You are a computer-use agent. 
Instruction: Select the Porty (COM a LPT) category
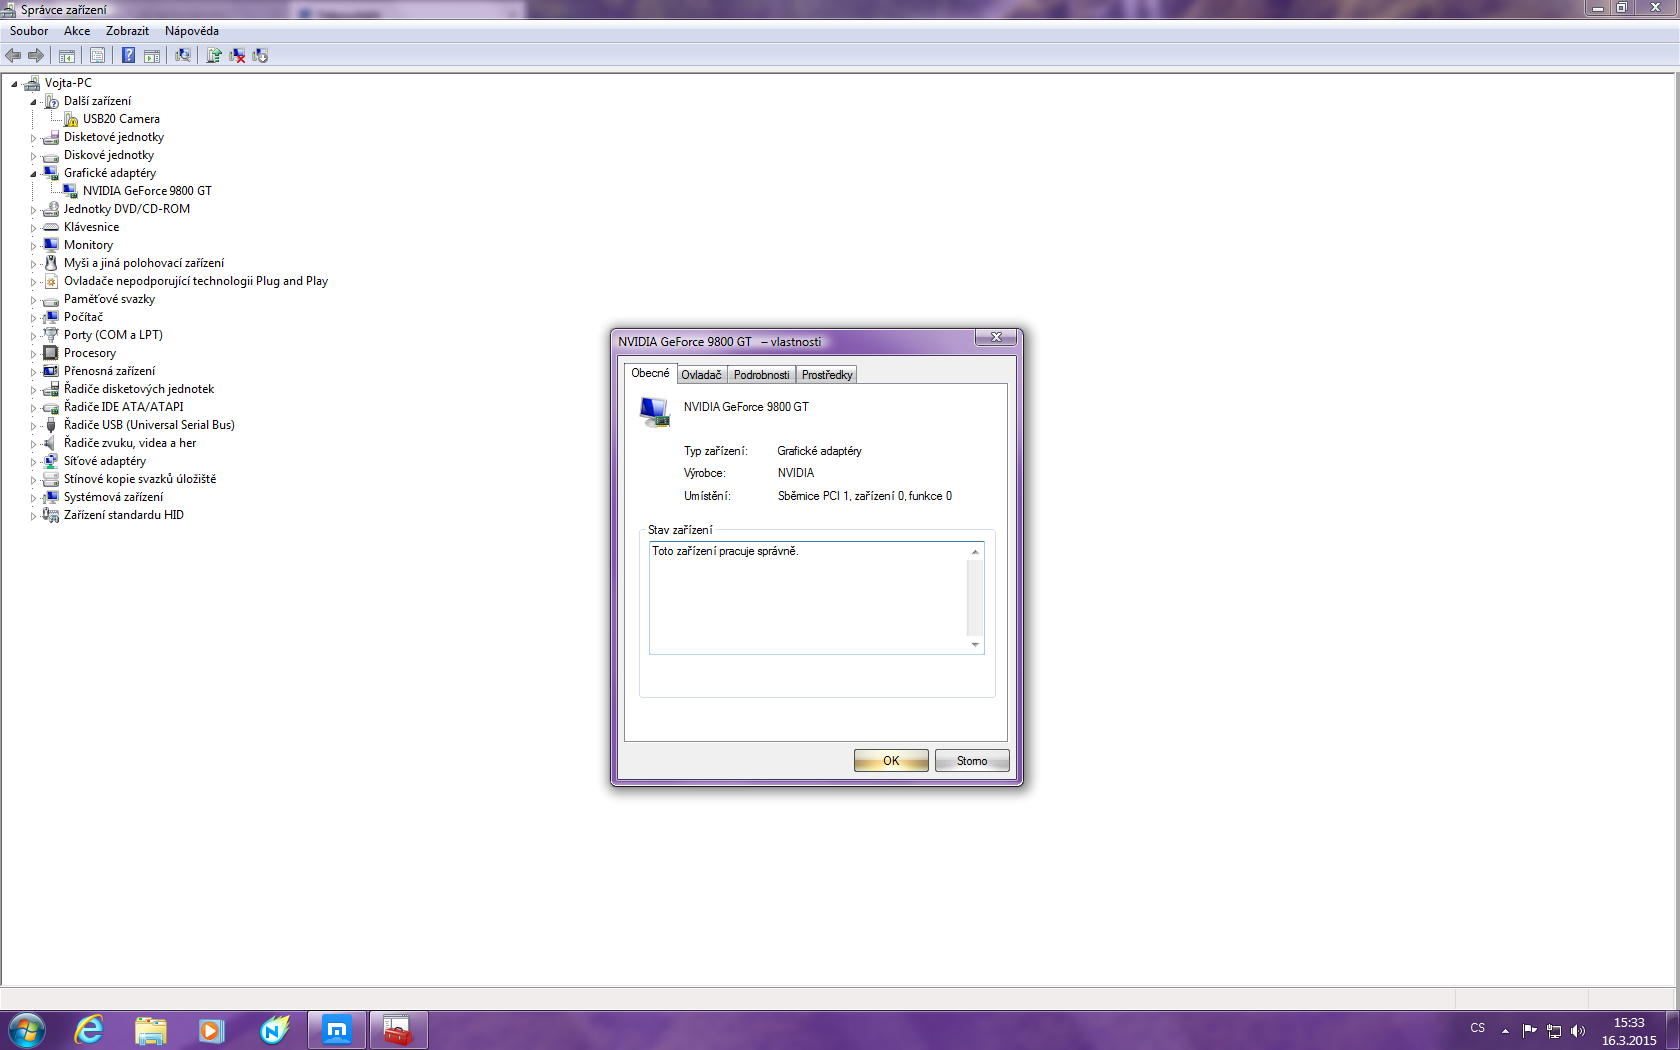click(113, 335)
